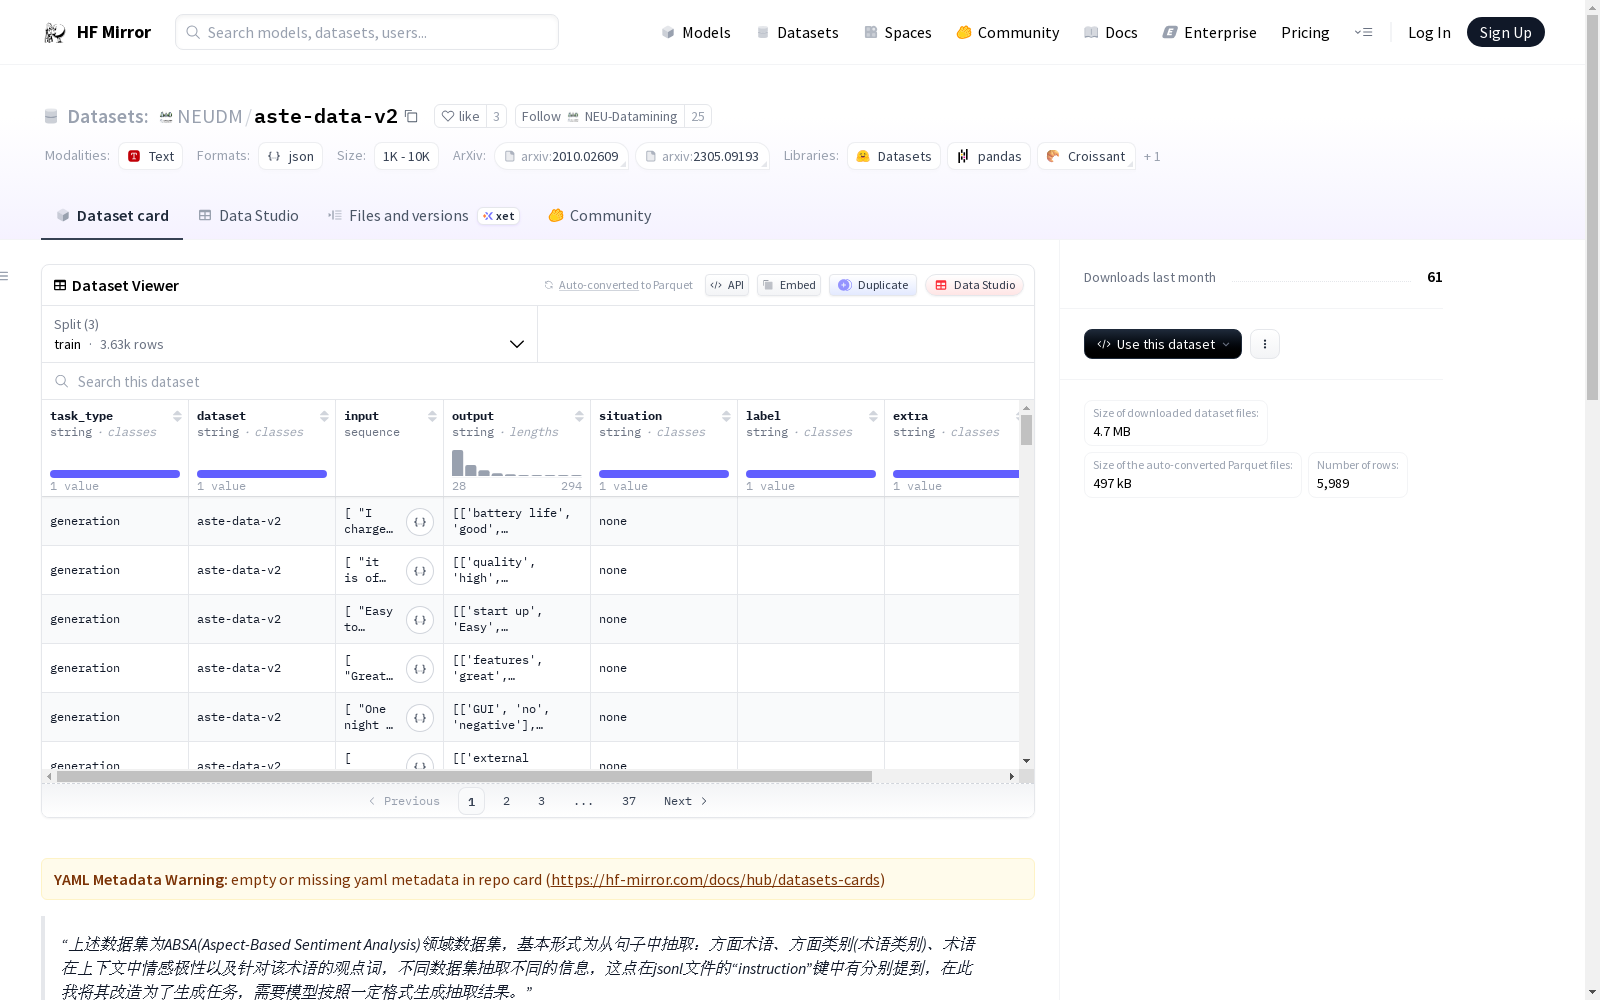The image size is (1600, 1000).
Task: Click Next page in viewer pagination
Action: (x=686, y=801)
